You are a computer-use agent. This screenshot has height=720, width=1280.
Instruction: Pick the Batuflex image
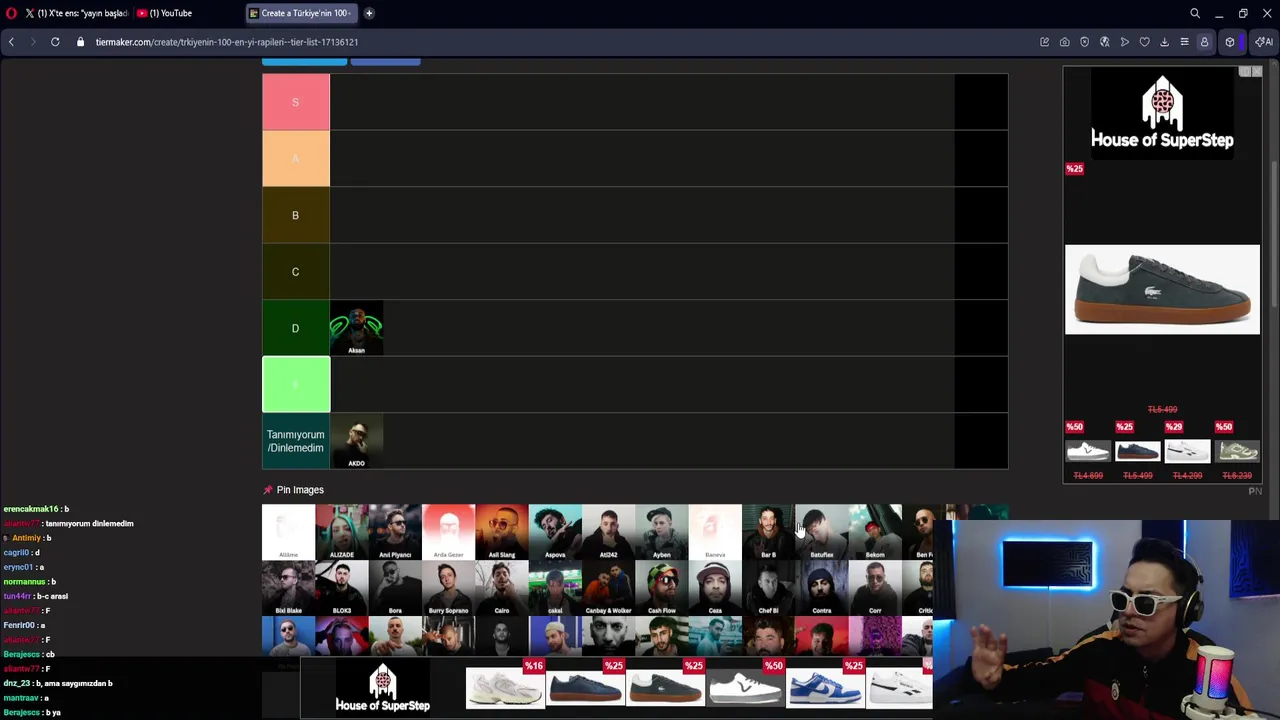[x=822, y=532]
